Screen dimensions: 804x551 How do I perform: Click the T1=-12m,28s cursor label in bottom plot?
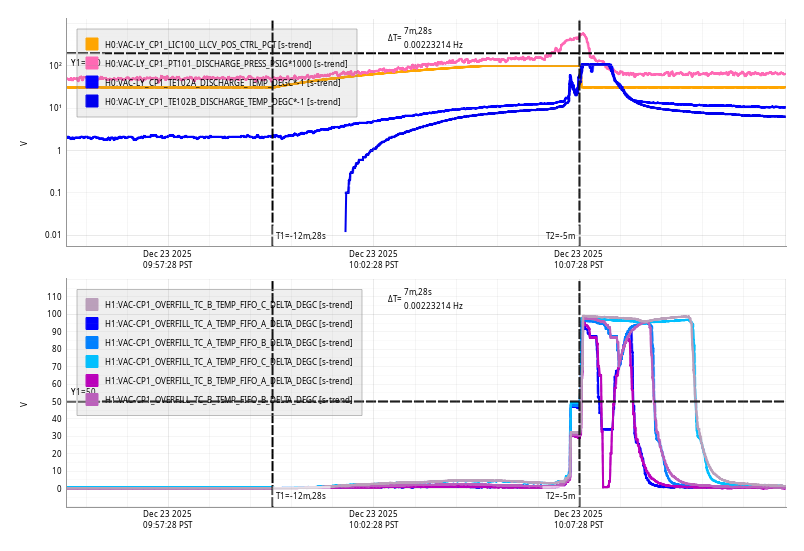coord(301,496)
